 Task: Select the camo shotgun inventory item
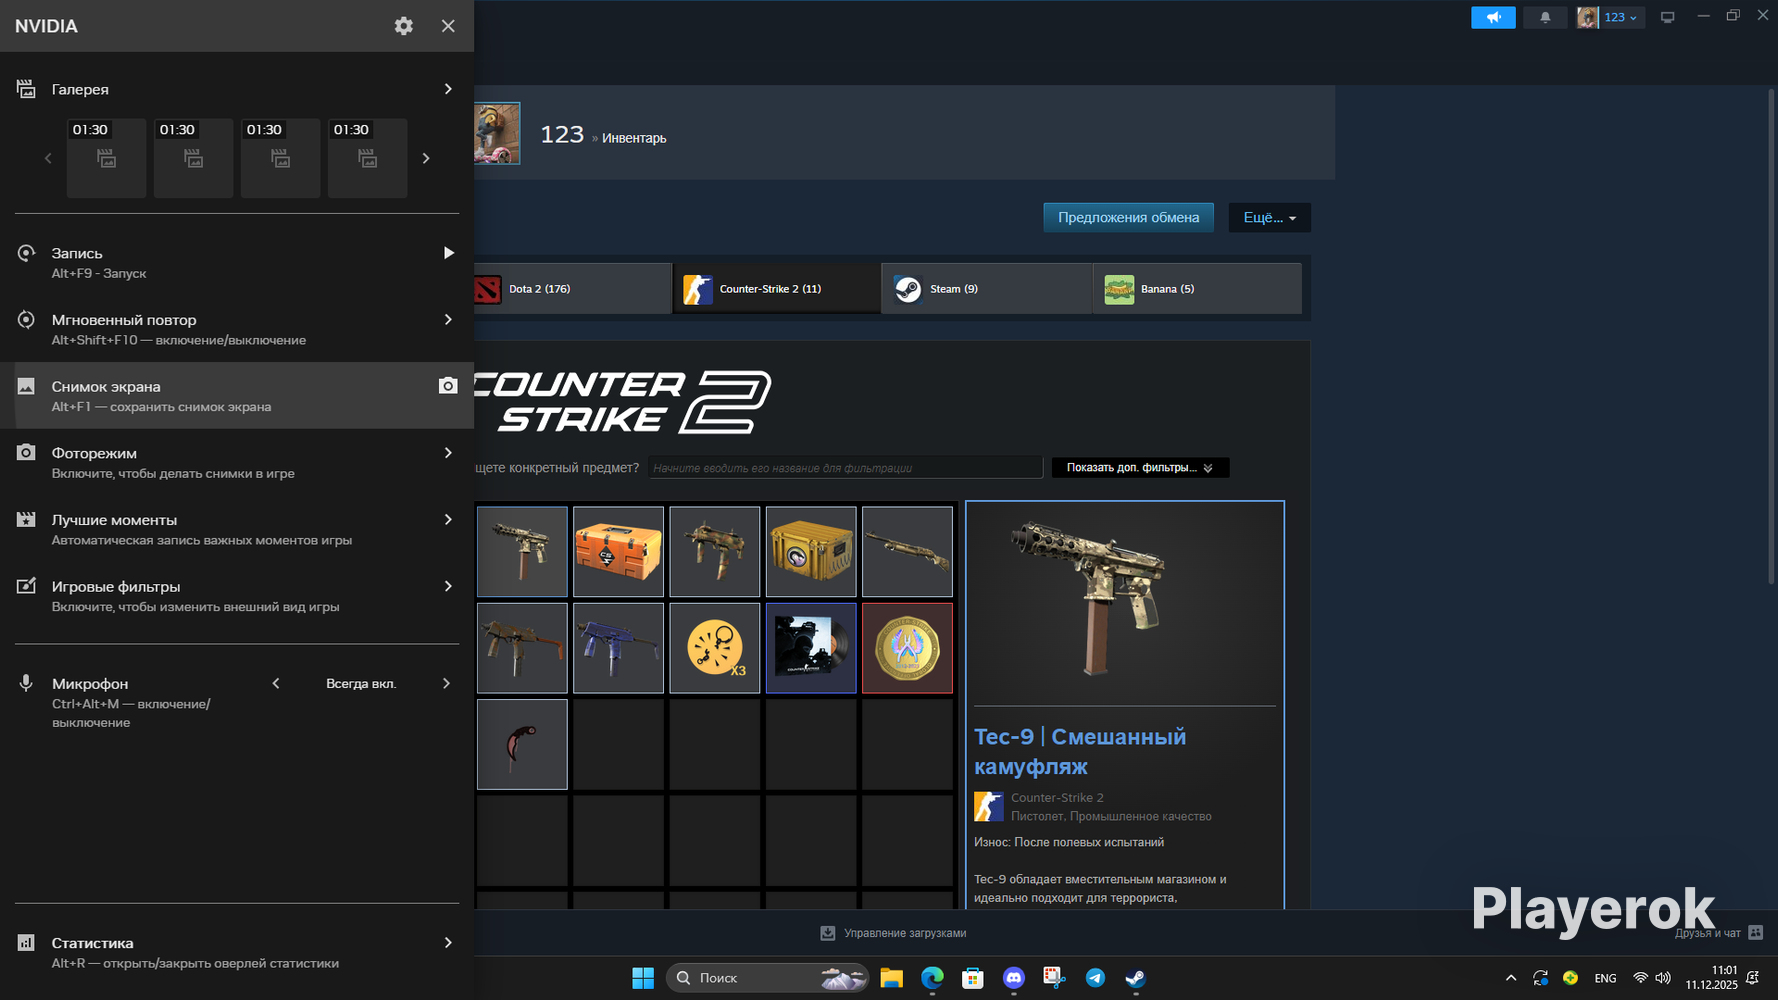click(907, 552)
